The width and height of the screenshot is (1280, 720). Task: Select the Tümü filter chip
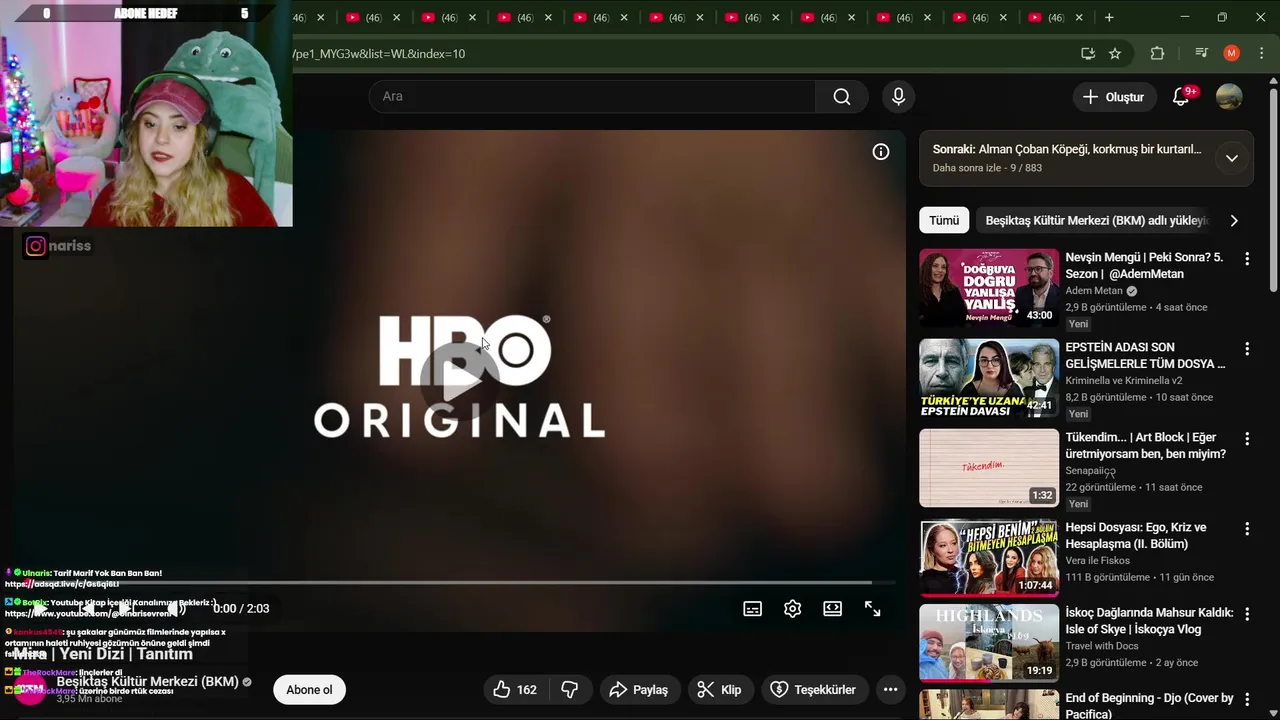944,220
